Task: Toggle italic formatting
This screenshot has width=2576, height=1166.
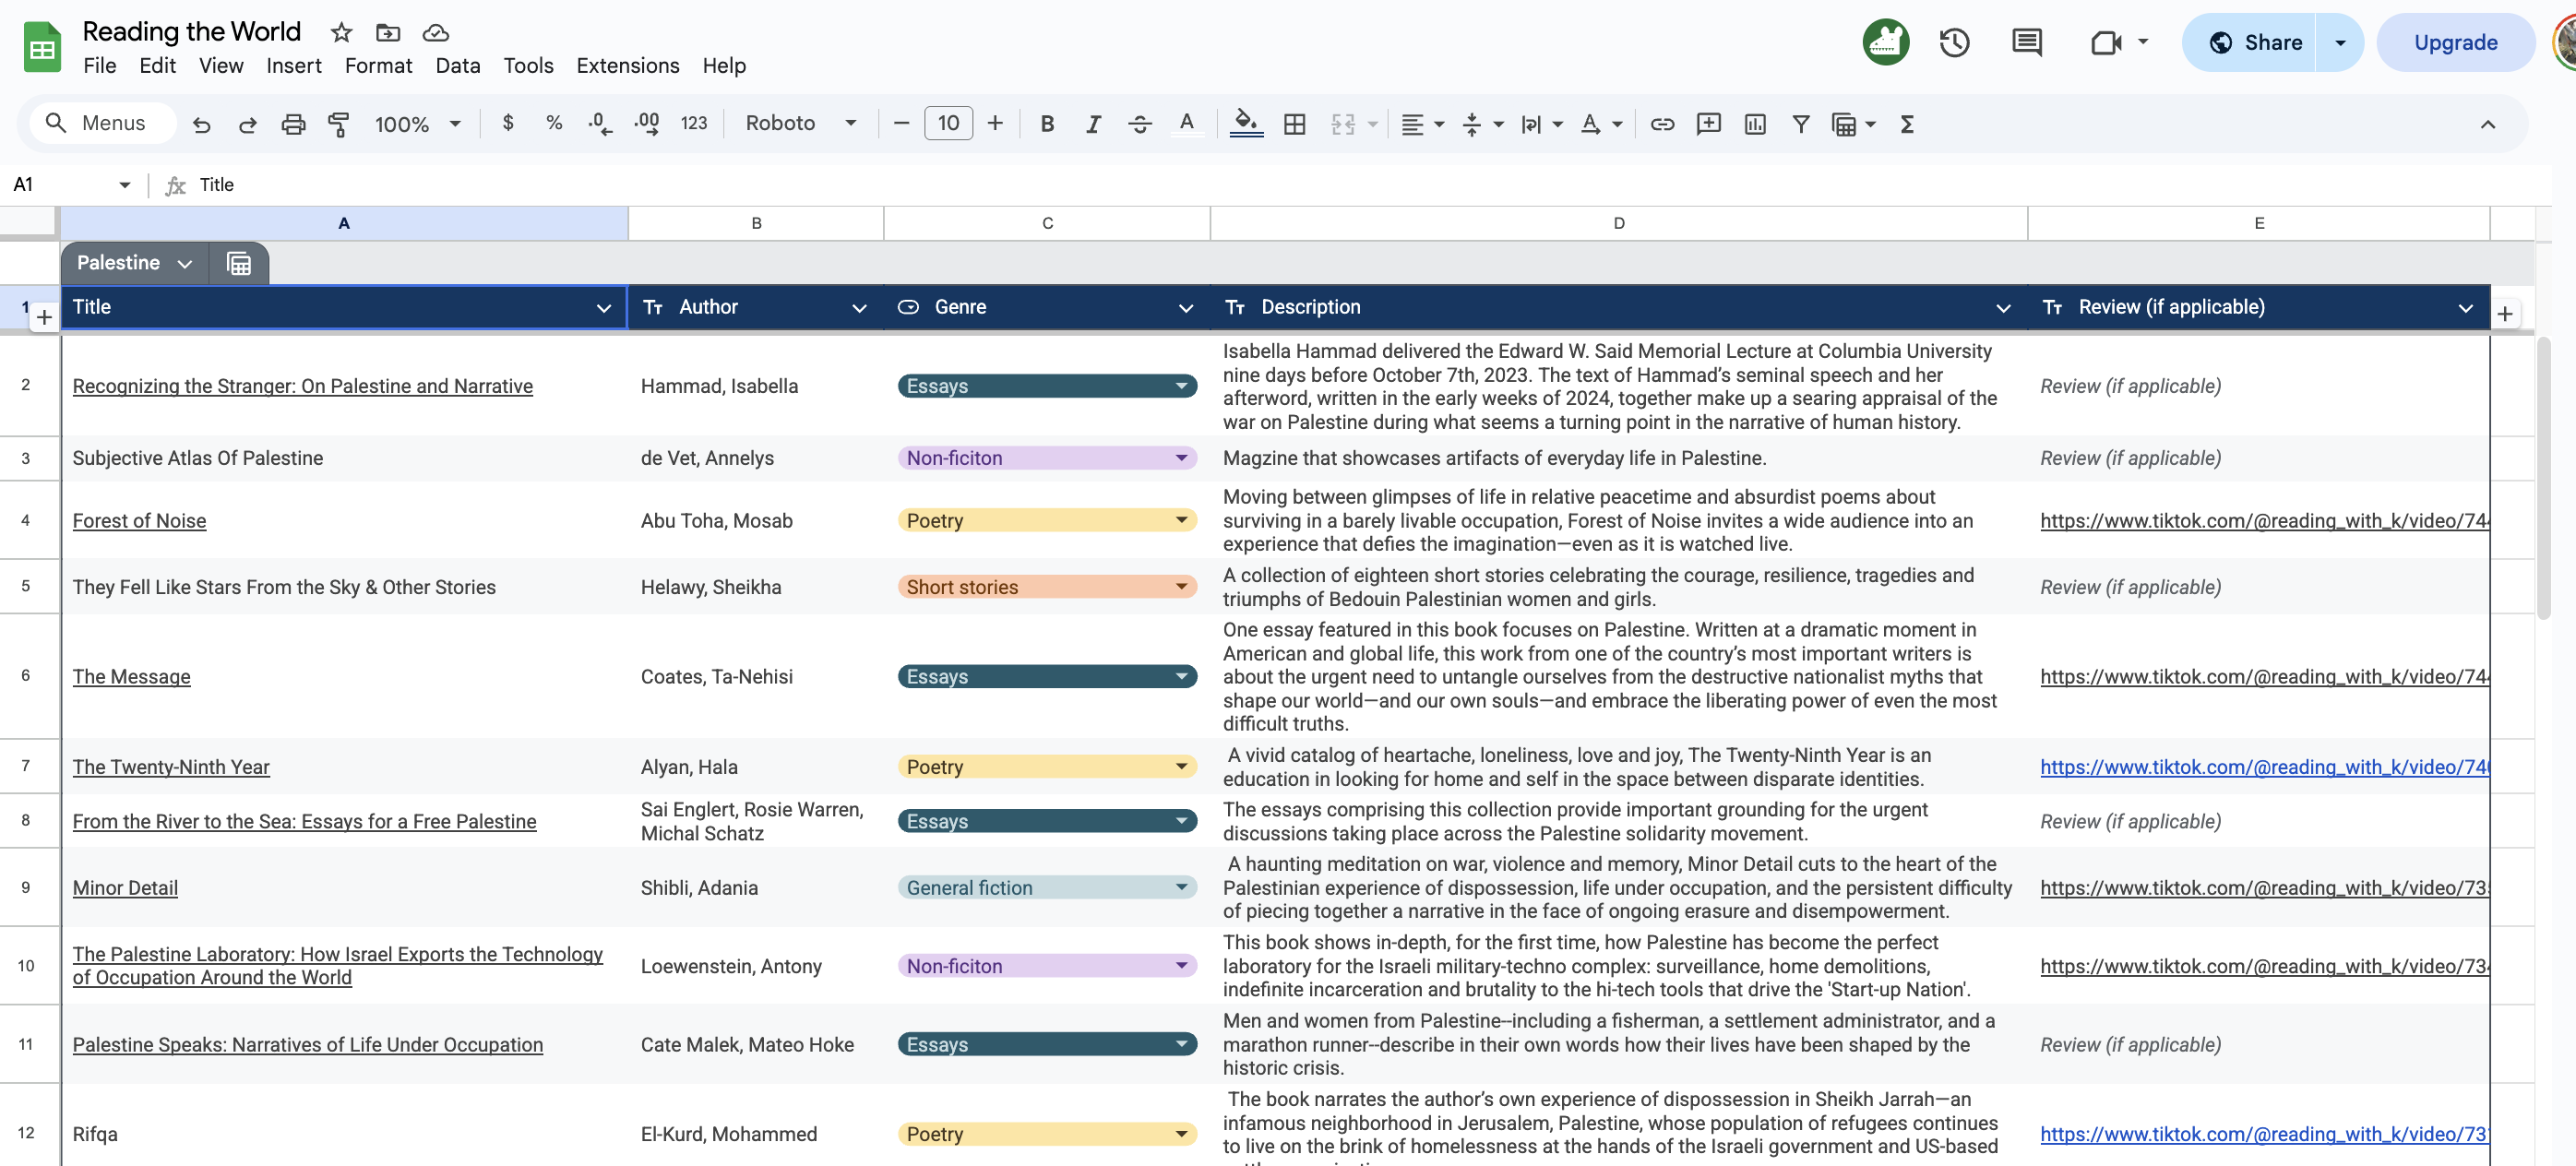Action: [1093, 124]
